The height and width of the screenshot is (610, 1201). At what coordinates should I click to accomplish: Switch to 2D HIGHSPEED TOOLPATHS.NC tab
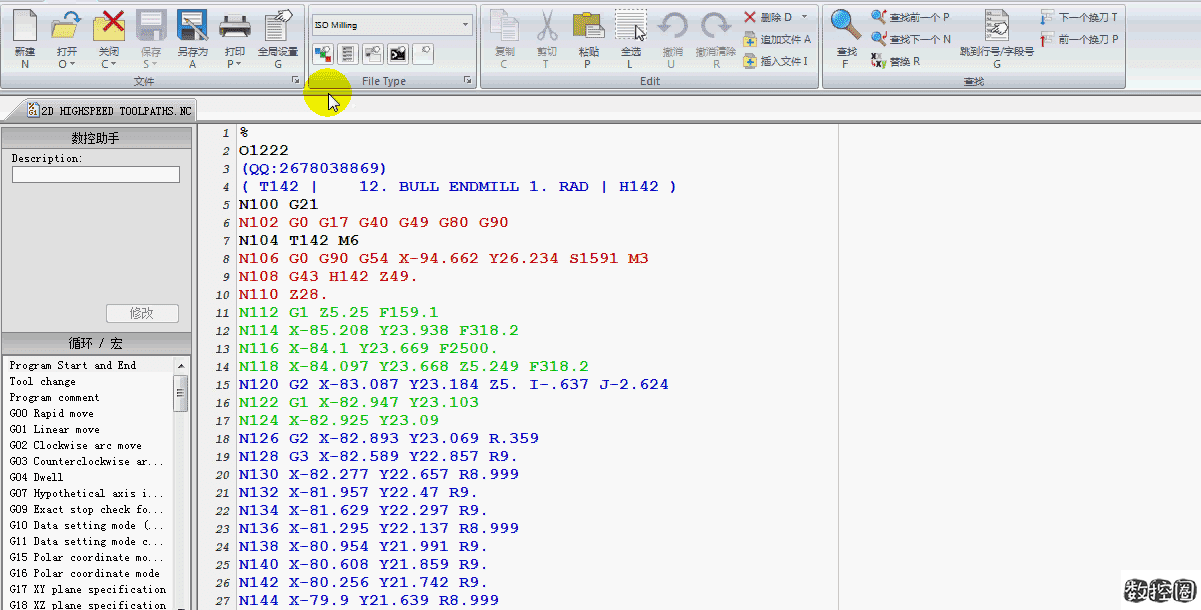click(108, 111)
